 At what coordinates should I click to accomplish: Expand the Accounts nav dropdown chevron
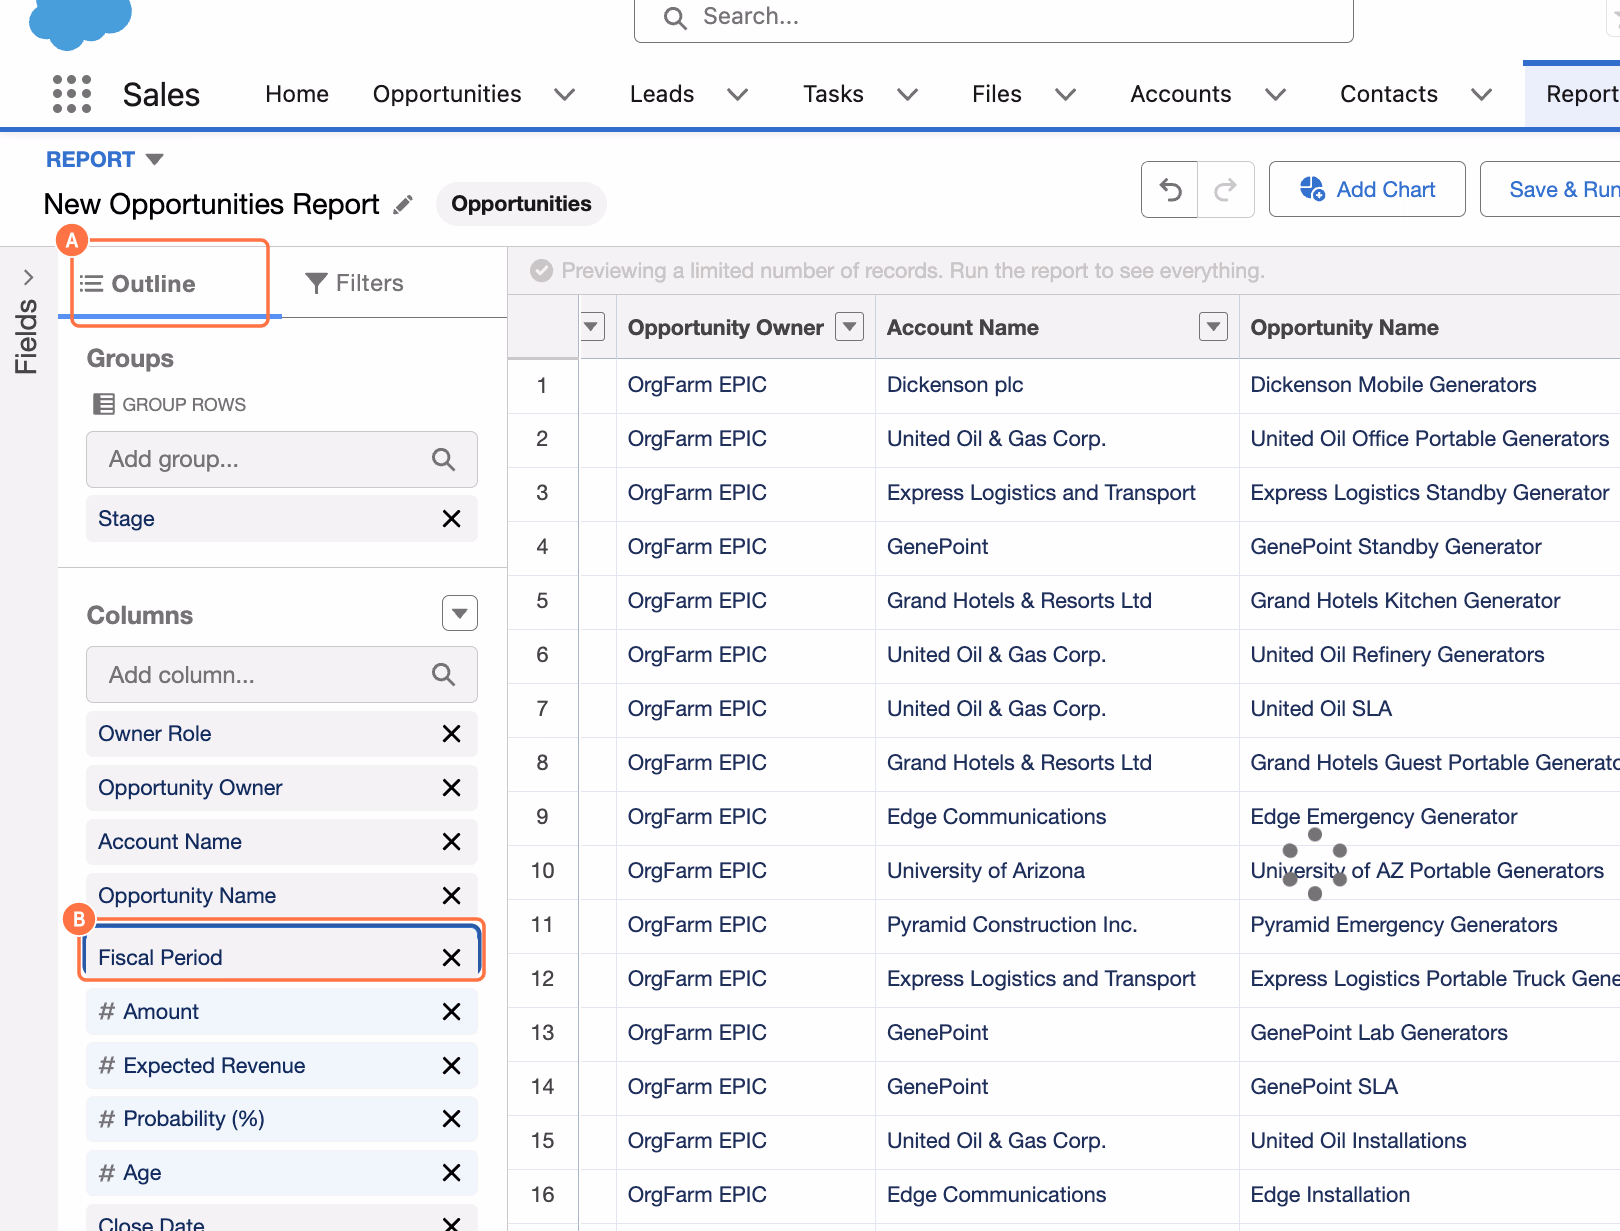coord(1276,95)
